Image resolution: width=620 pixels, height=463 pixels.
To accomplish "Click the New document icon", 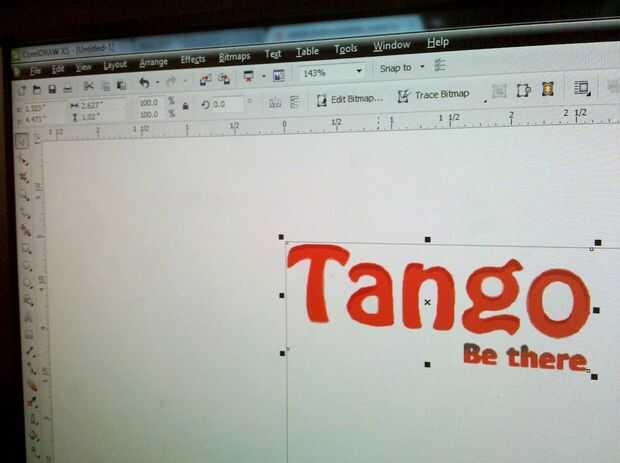I will point(22,91).
